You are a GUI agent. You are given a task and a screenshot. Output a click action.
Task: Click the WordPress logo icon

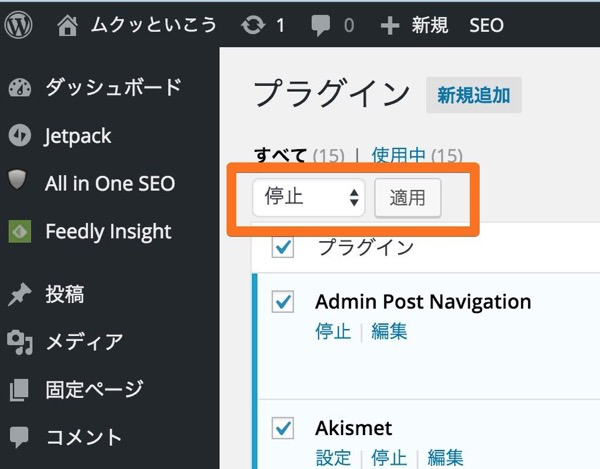18,25
